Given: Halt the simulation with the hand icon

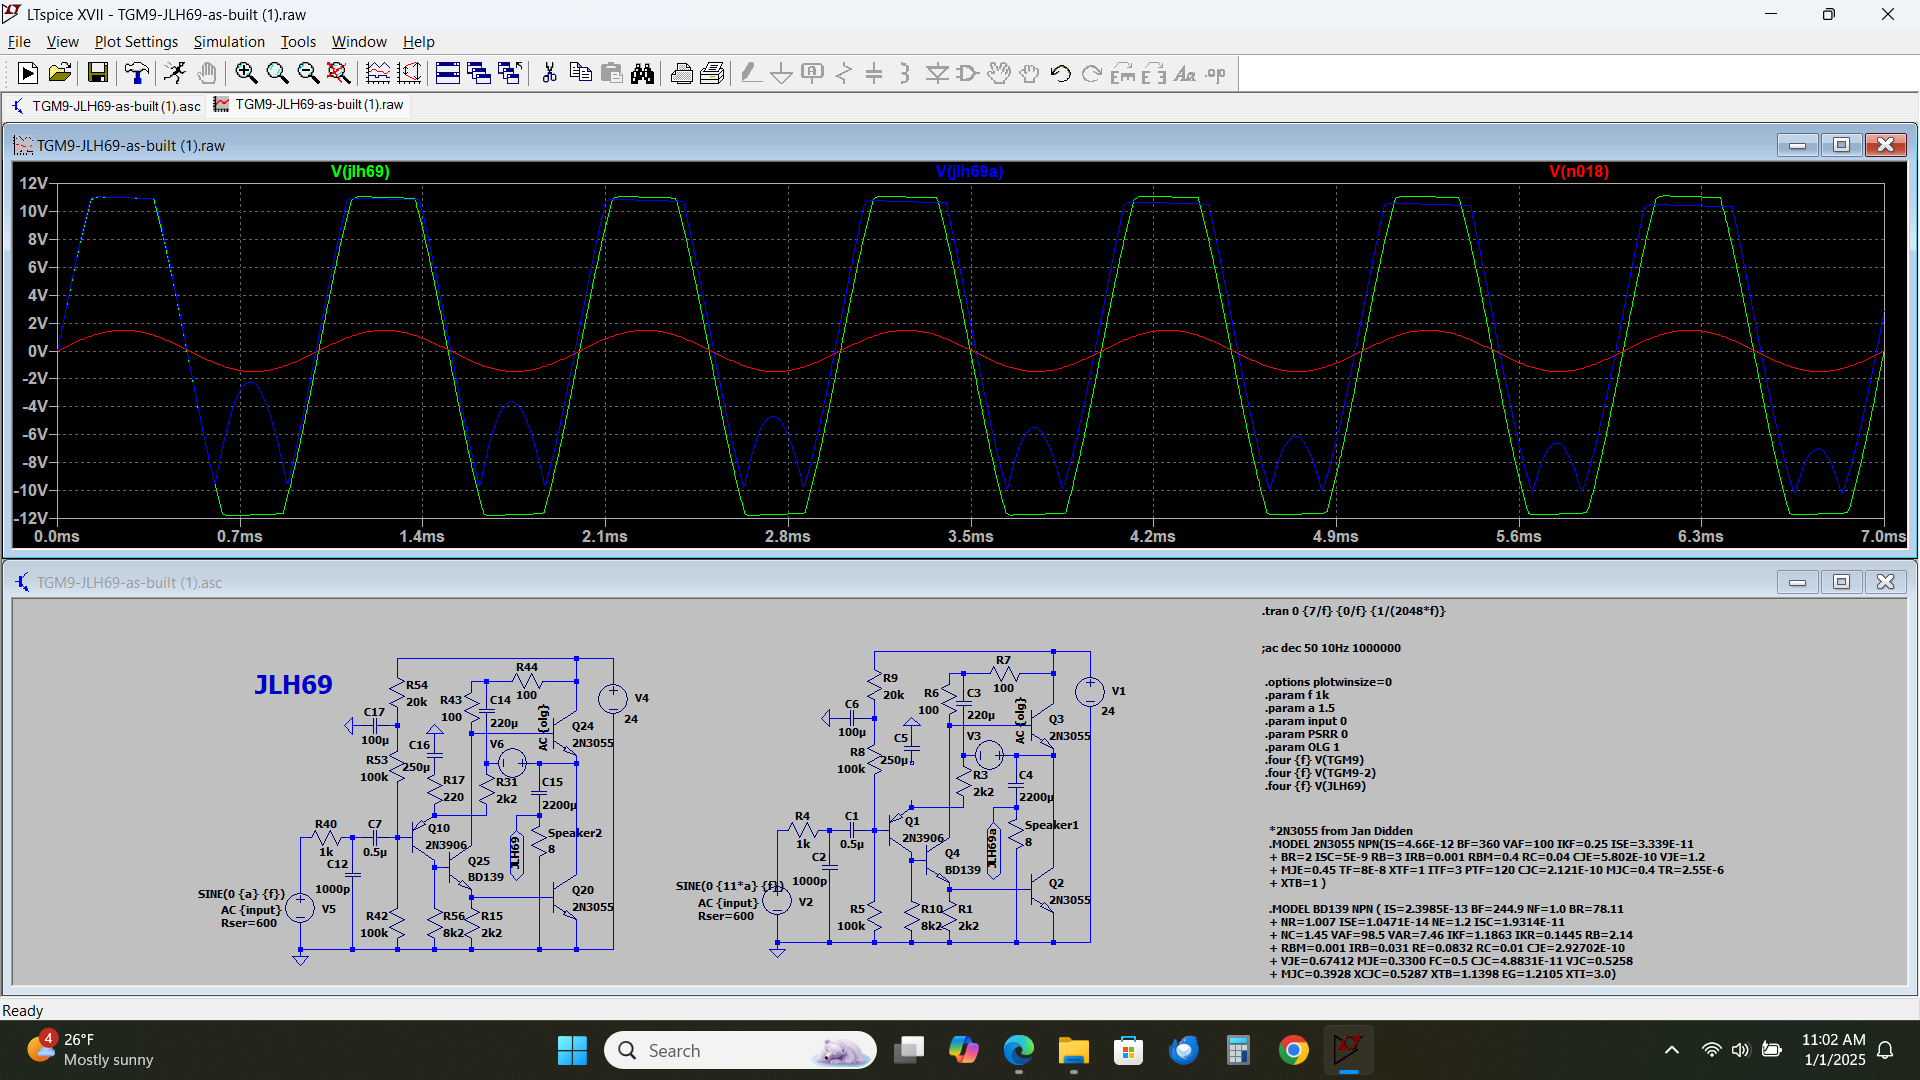Looking at the screenshot, I should coord(206,73).
